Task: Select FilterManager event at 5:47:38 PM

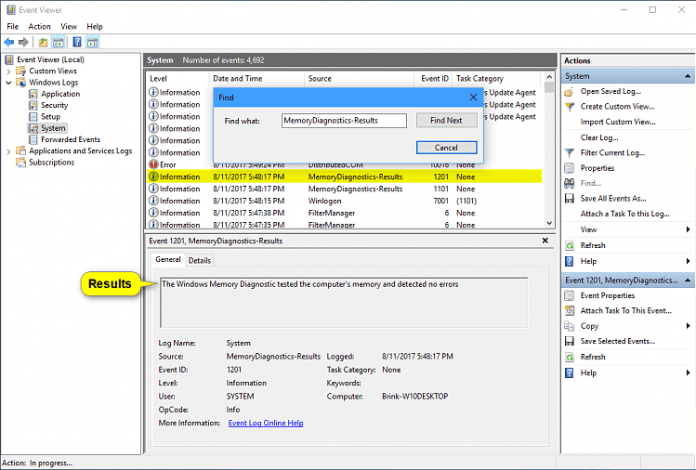Action: point(344,213)
